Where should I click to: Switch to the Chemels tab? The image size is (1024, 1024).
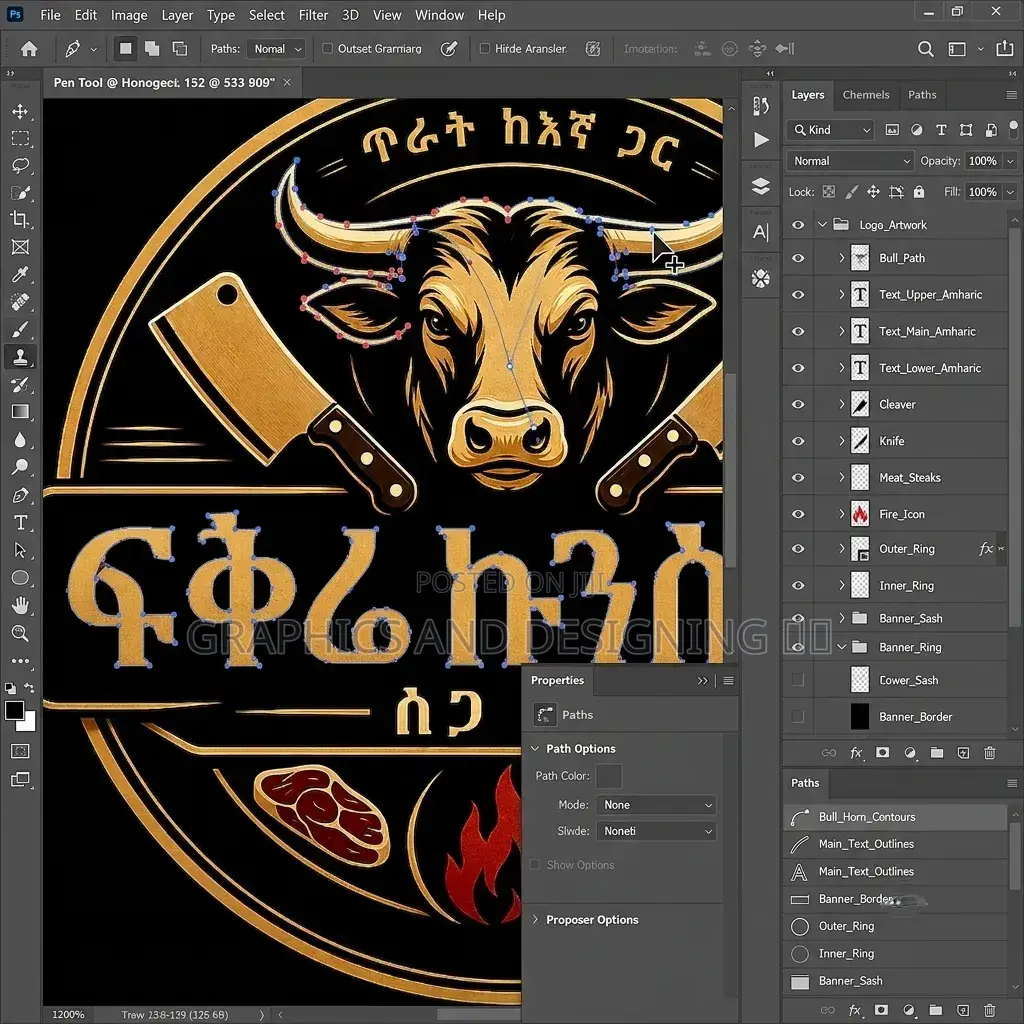tap(865, 95)
